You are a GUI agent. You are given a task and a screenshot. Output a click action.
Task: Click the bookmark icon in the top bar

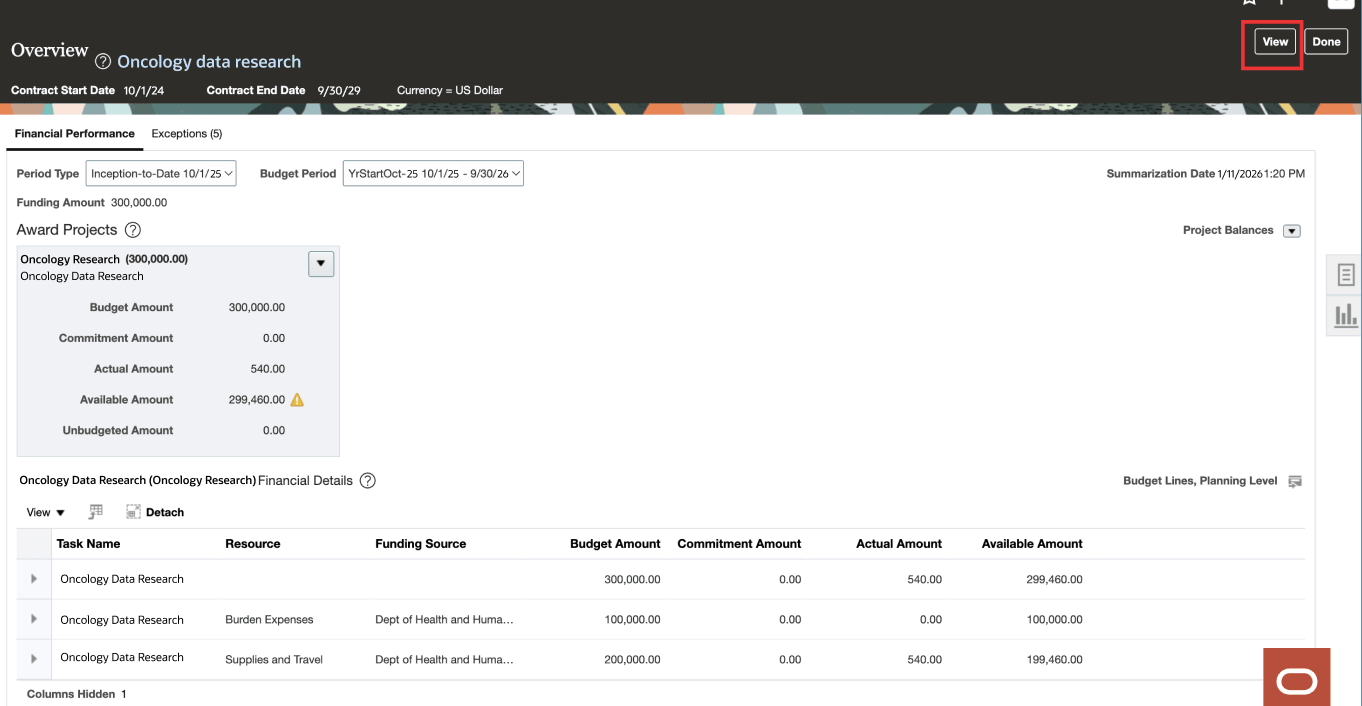click(x=1248, y=3)
